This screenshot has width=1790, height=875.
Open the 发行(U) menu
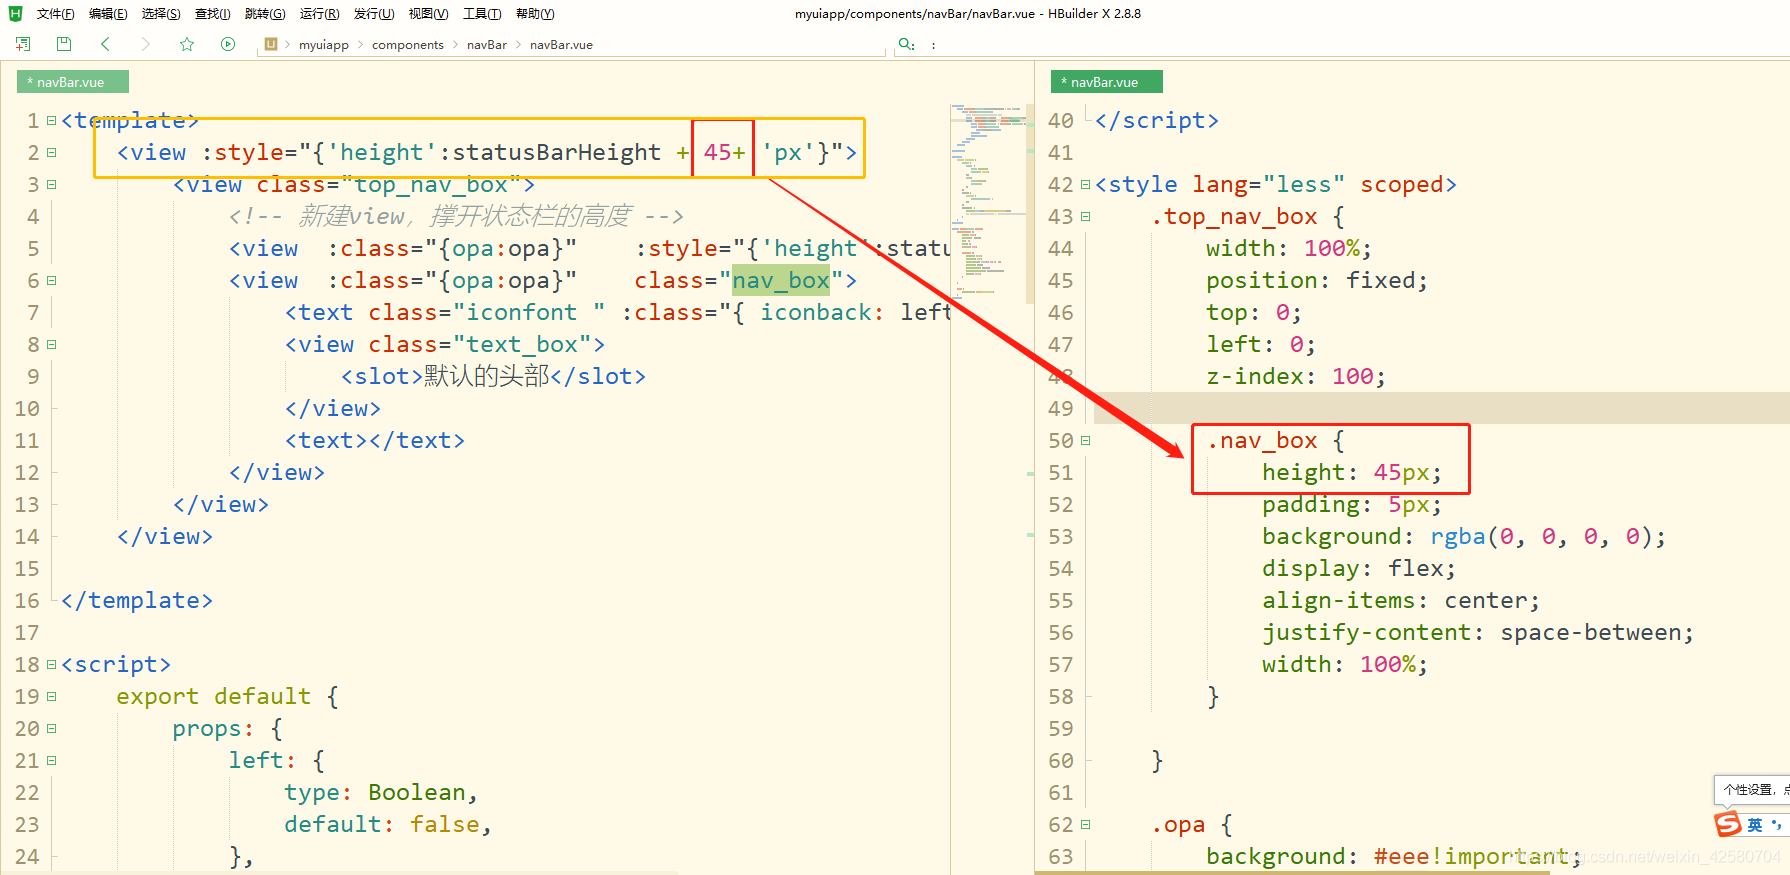point(374,14)
